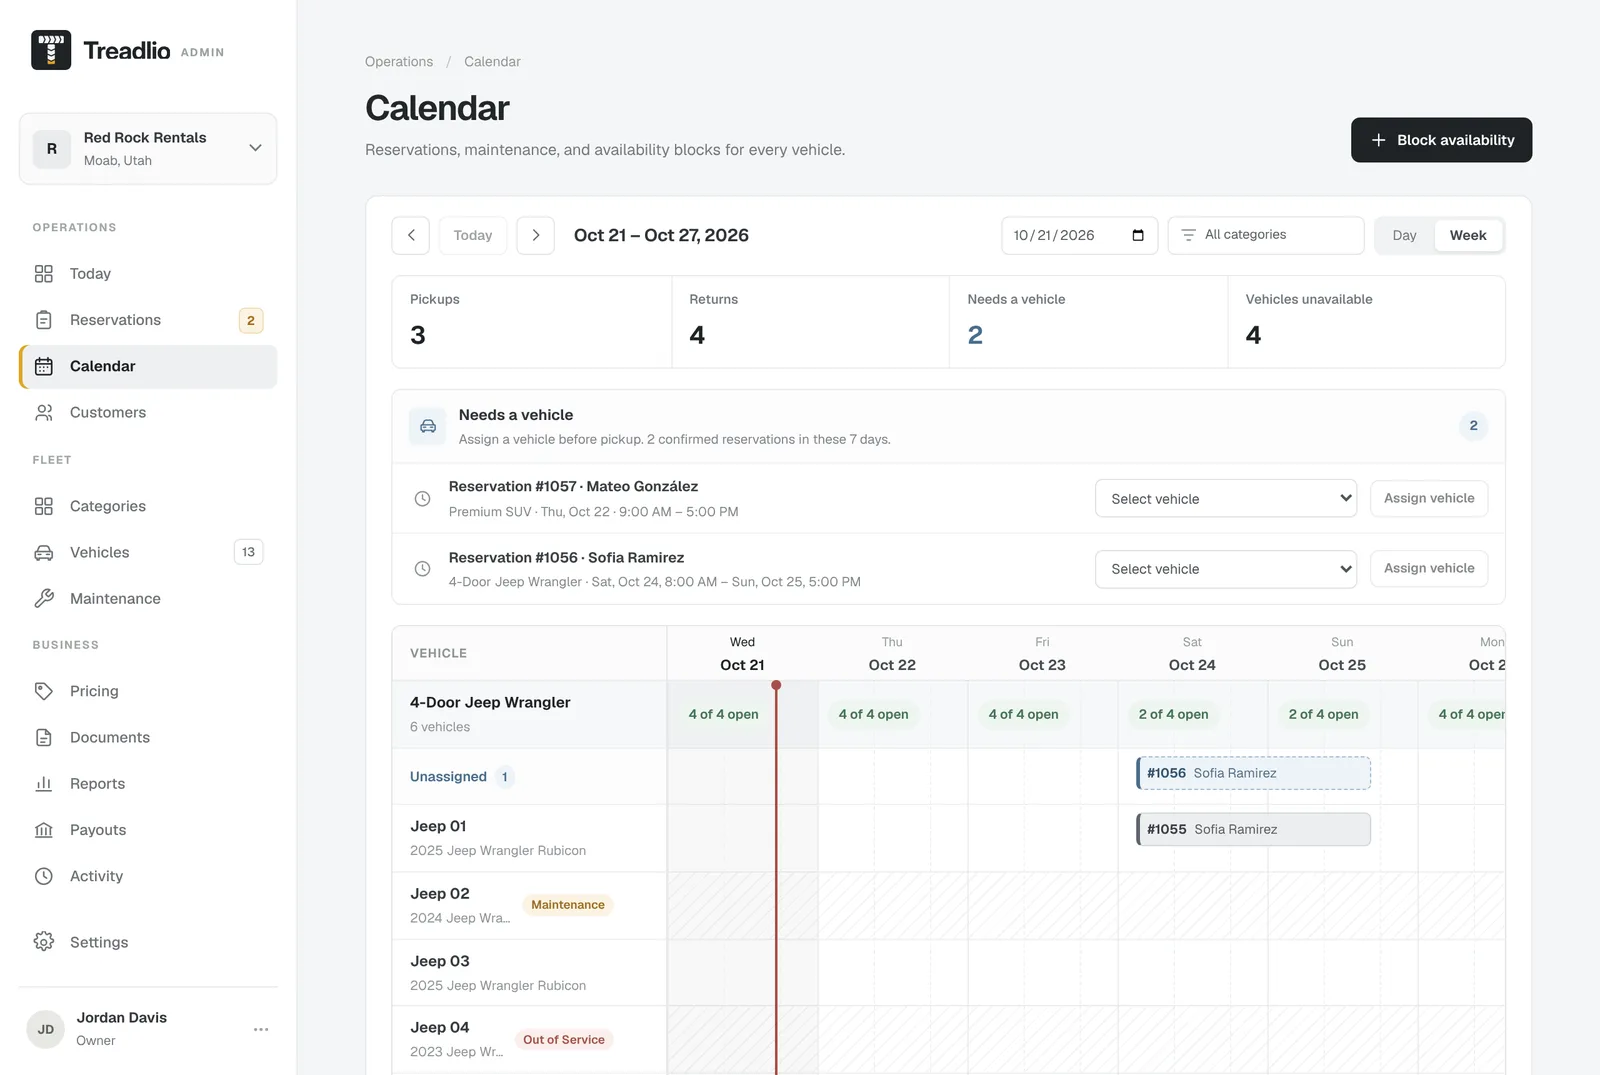Click the Activity clock icon

(x=44, y=876)
